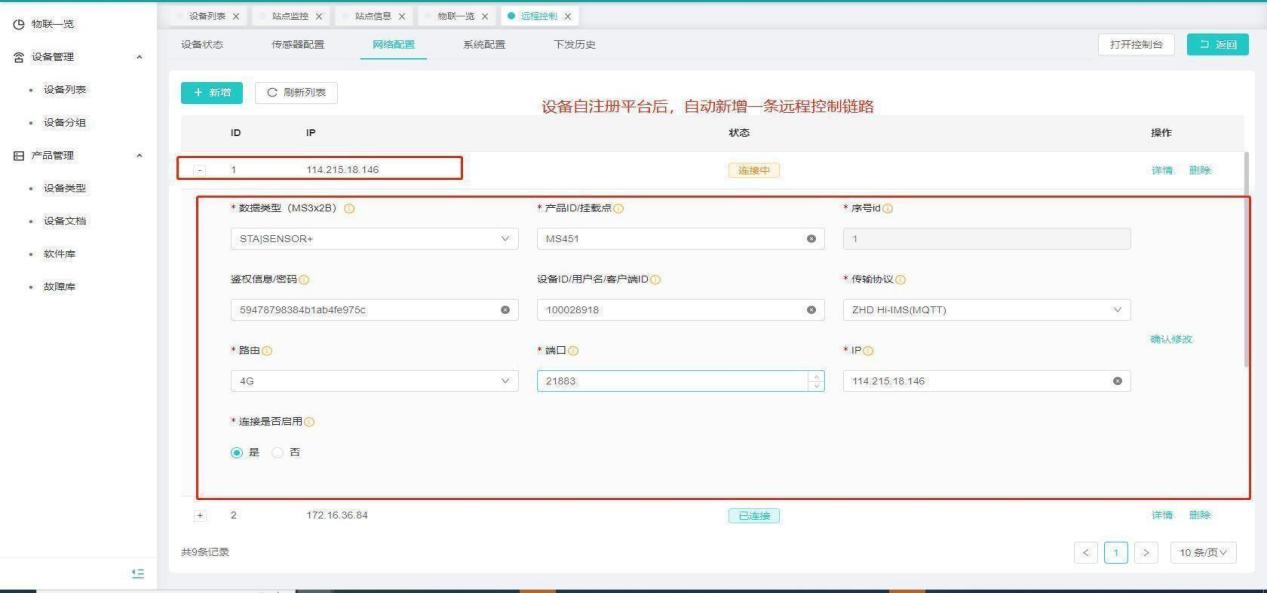Switch to the 下发历史 tab
Viewport: 1267px width, 593px height.
575,45
